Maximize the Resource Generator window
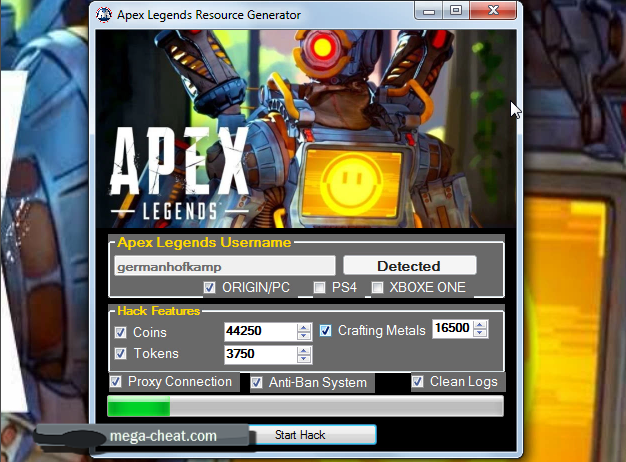The width and height of the screenshot is (626, 462). (456, 11)
